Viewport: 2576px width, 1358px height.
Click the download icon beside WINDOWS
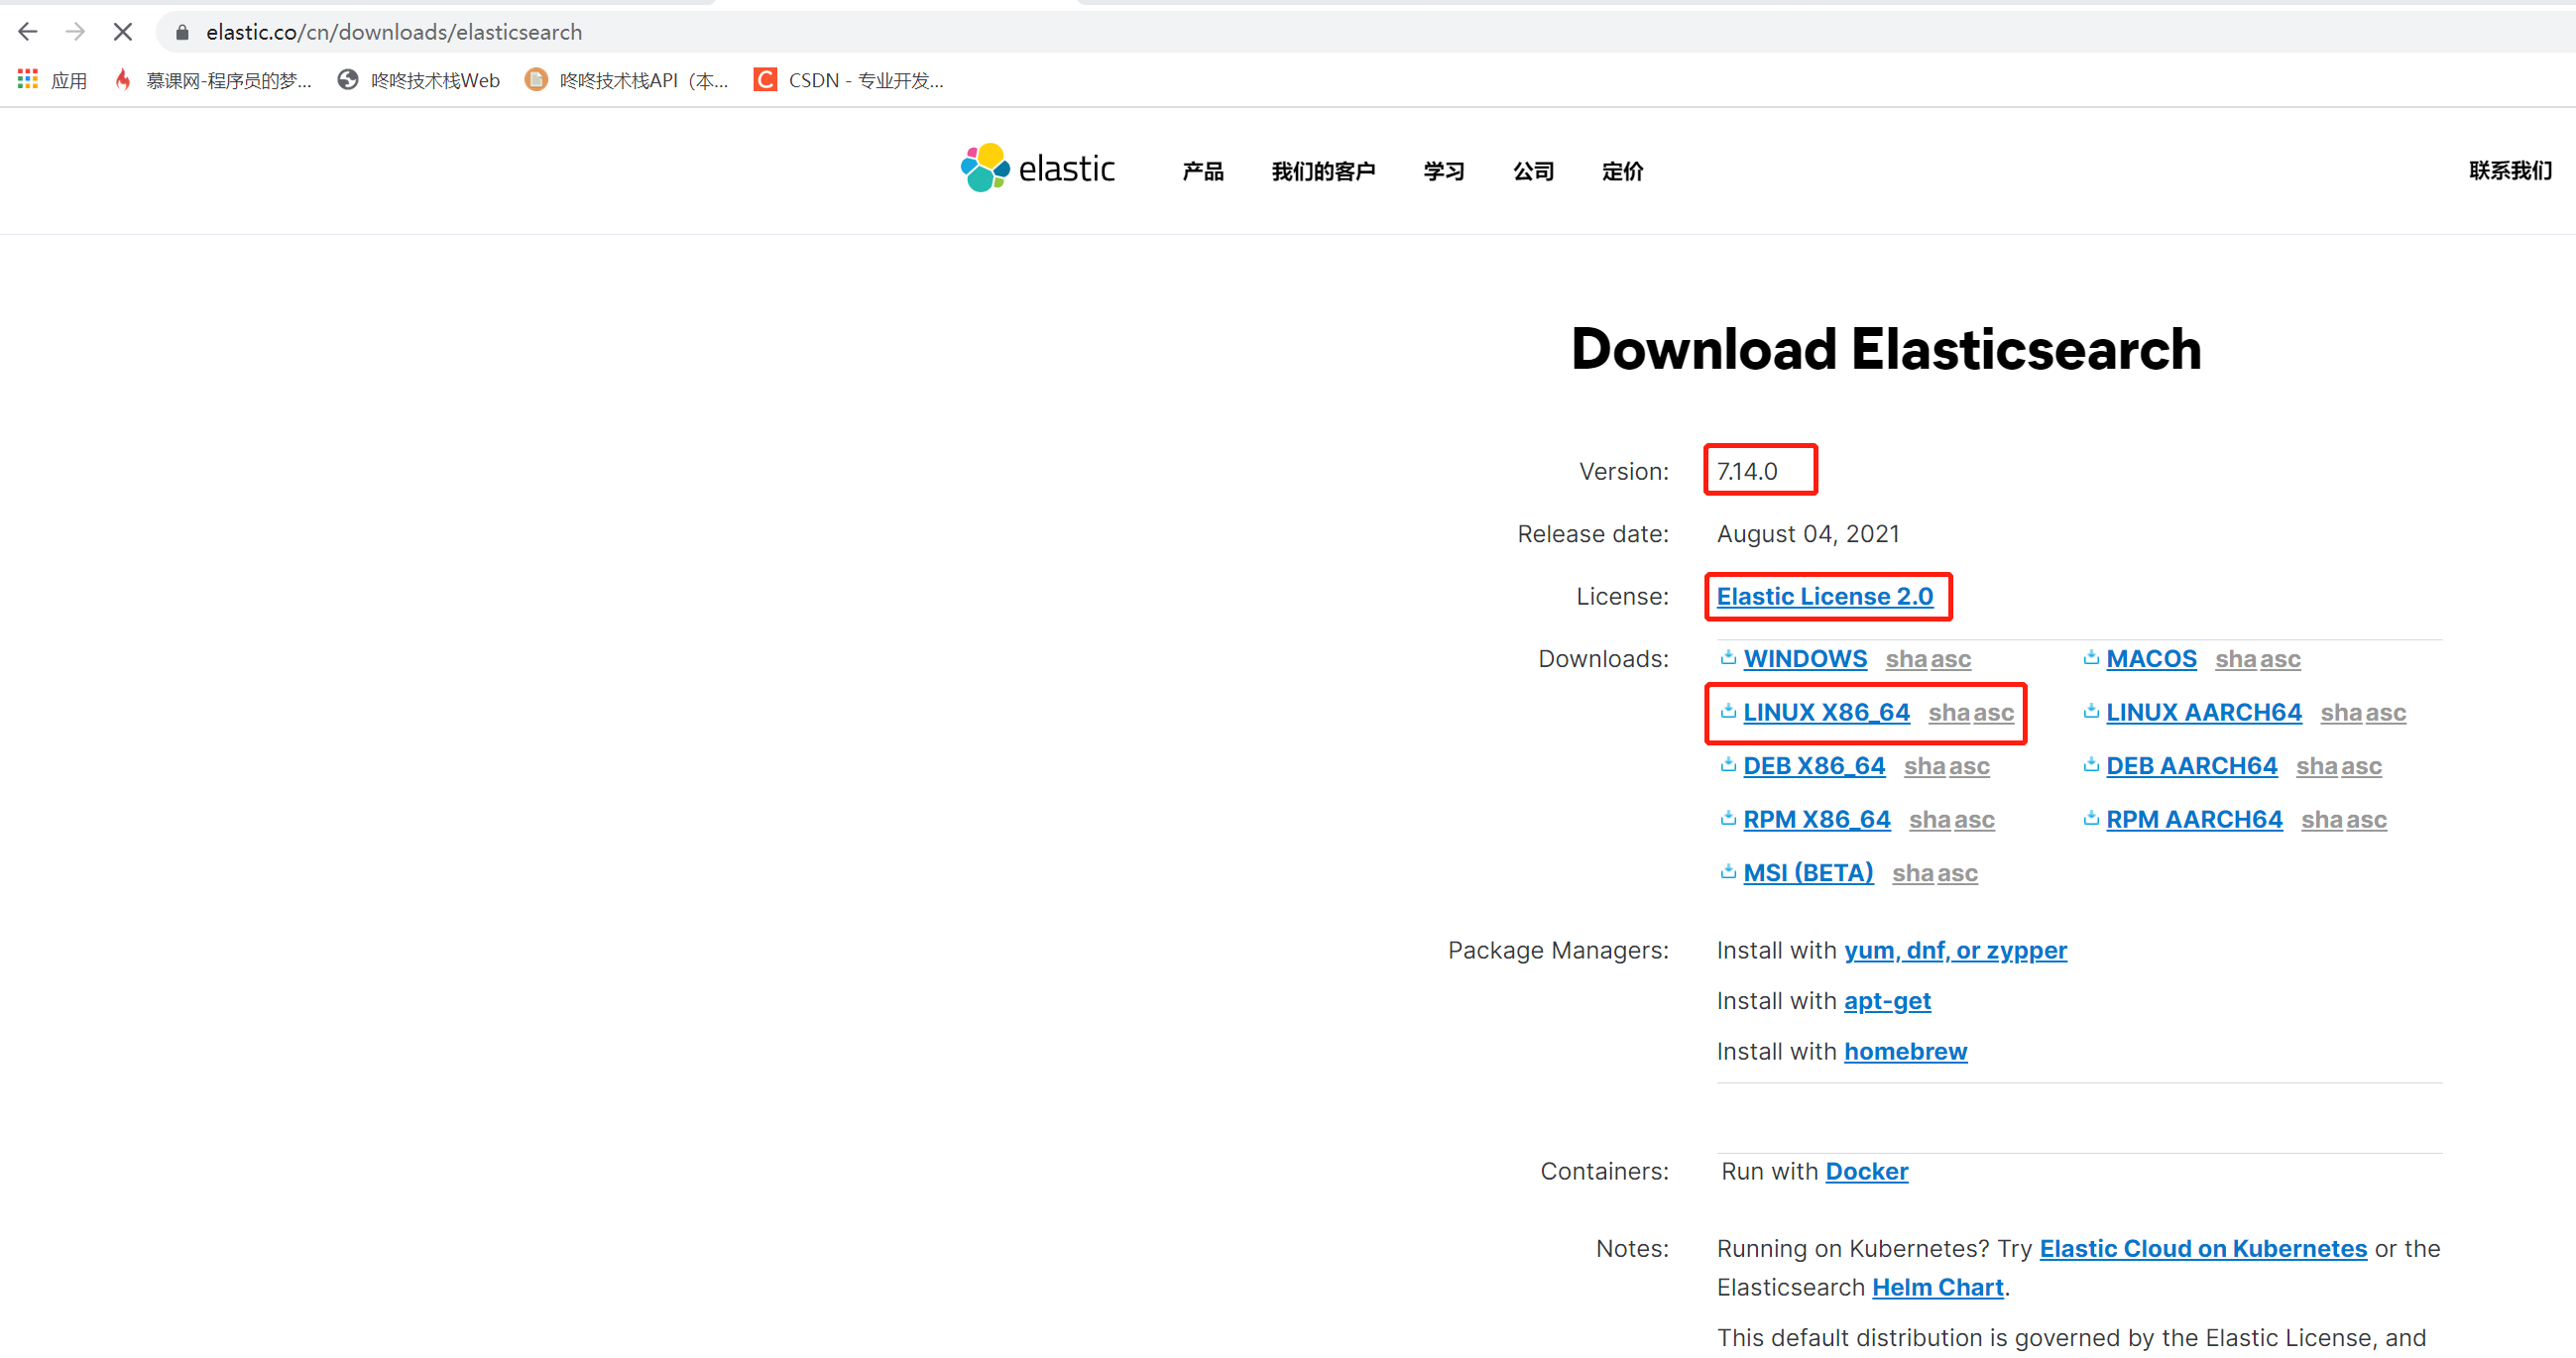click(x=1728, y=657)
